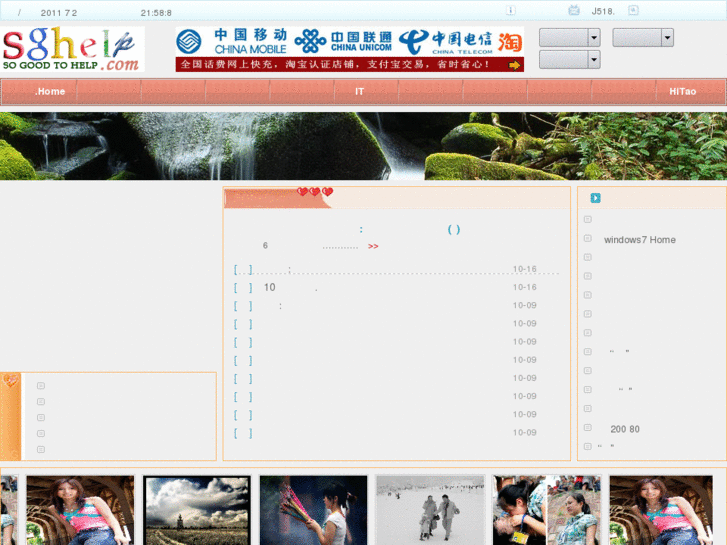The height and width of the screenshot is (545, 727).
Task: Click the info icon in top bar
Action: (x=510, y=10)
